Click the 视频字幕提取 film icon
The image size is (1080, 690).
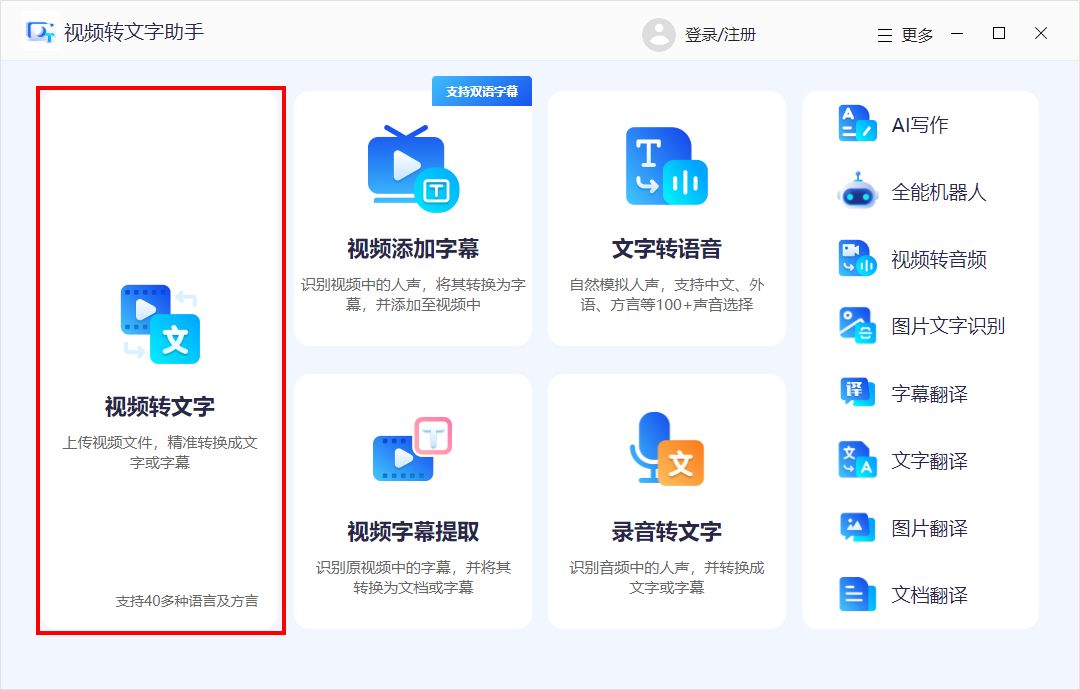(413, 449)
